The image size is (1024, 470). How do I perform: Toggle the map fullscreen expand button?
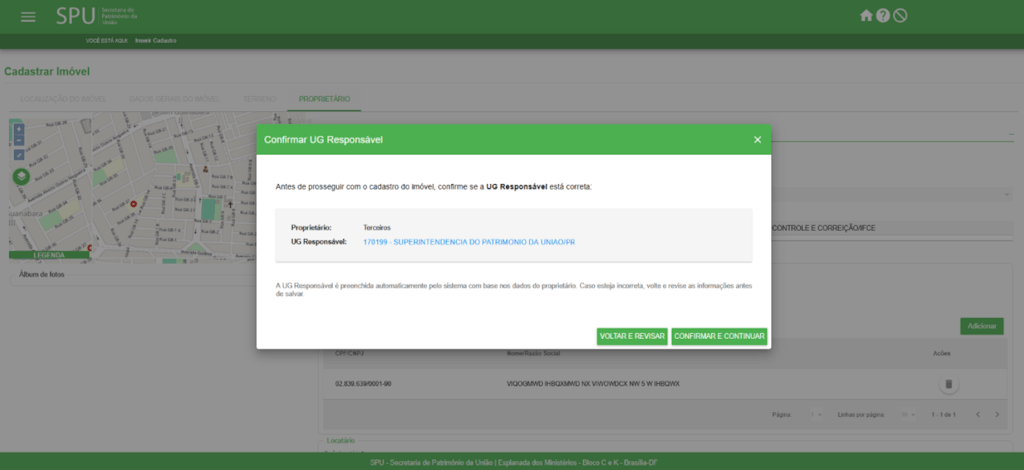pos(19,155)
